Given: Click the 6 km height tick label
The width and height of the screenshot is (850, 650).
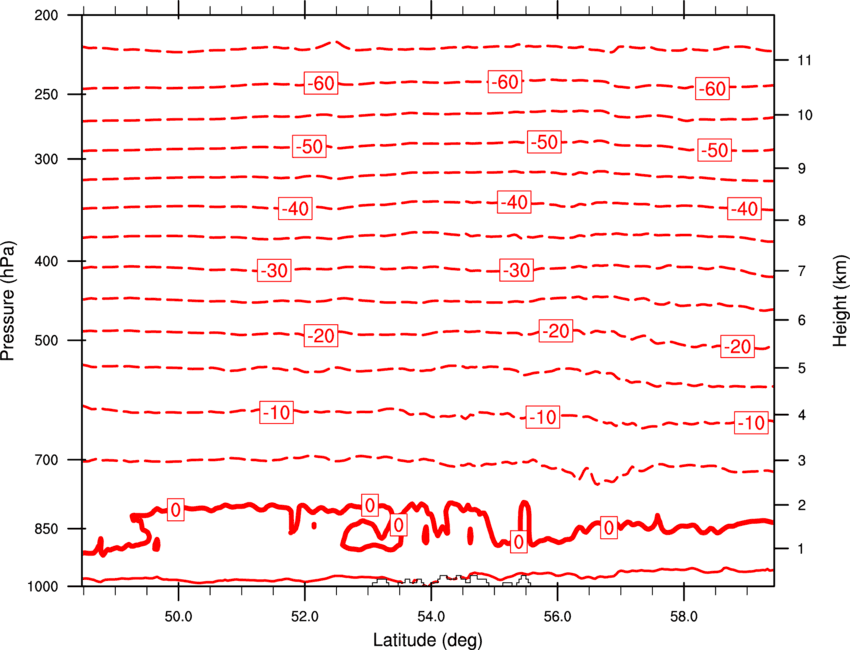Looking at the screenshot, I should point(801,320).
